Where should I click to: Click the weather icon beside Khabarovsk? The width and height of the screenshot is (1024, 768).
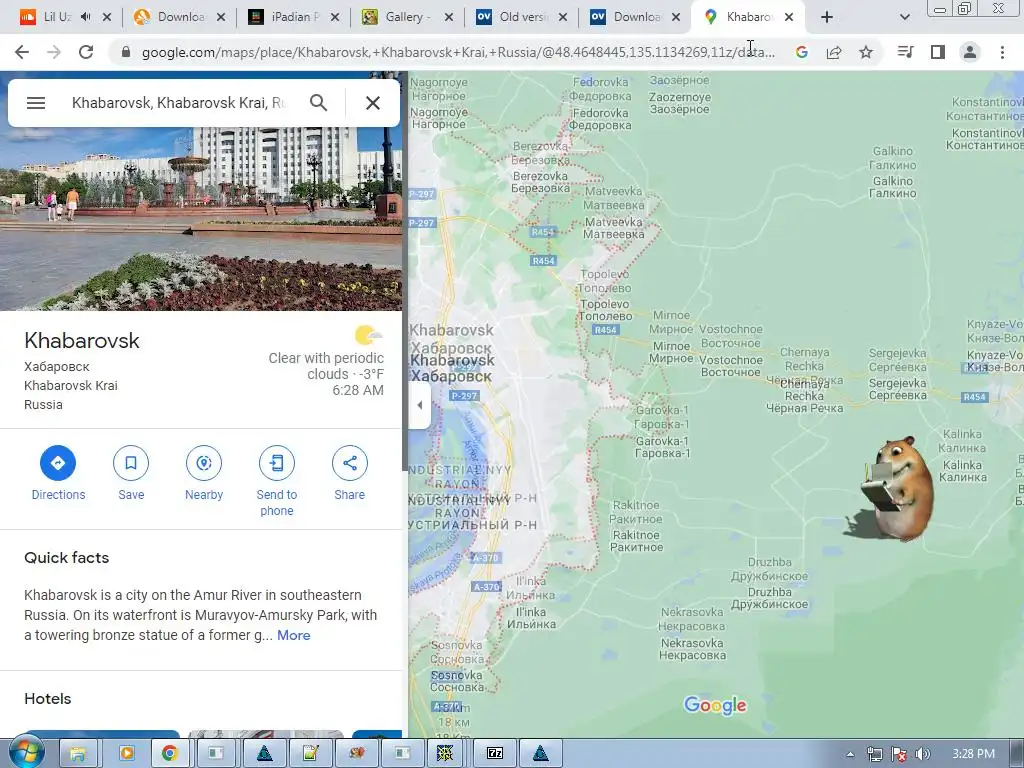[x=368, y=335]
